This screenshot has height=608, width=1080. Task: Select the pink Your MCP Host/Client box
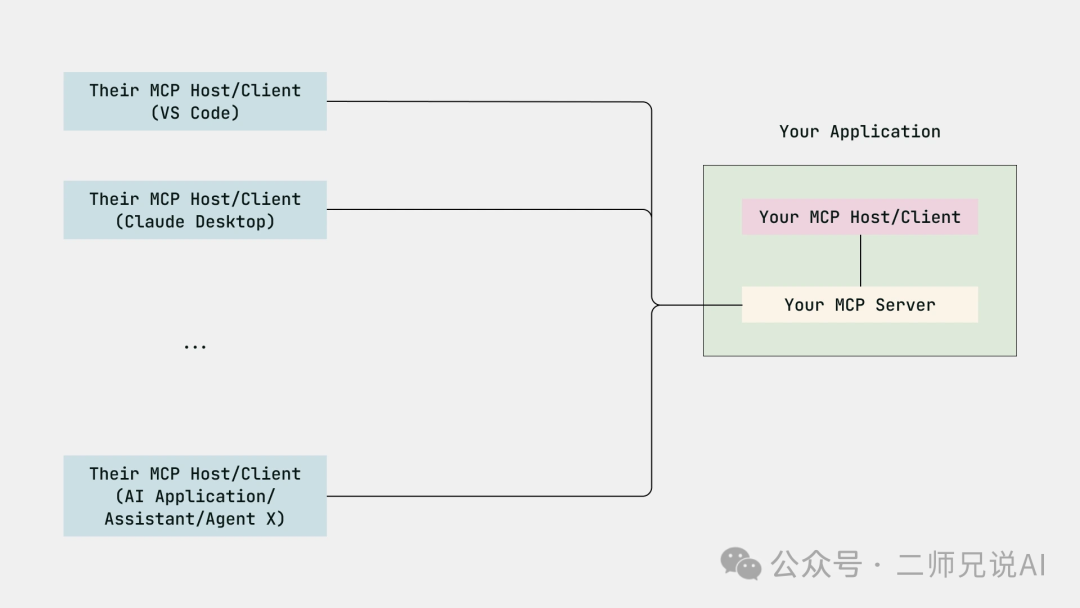point(859,217)
